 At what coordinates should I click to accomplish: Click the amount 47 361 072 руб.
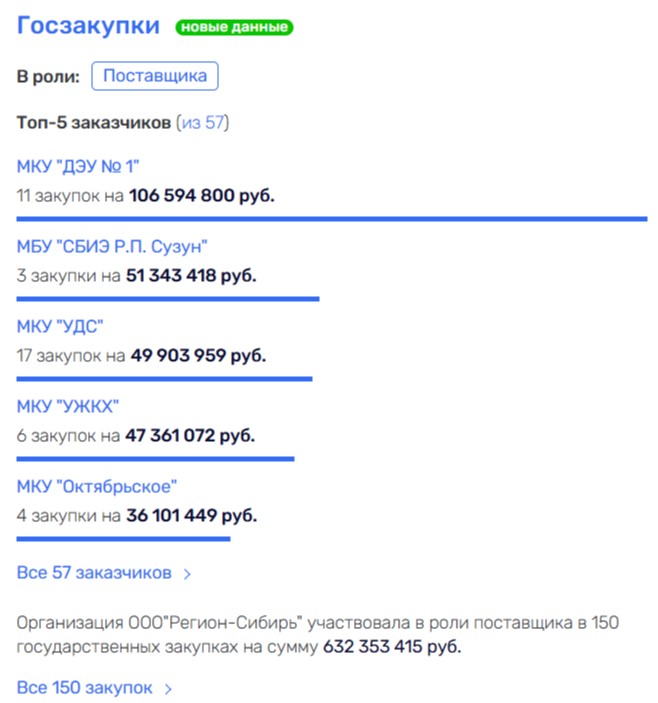(190, 435)
